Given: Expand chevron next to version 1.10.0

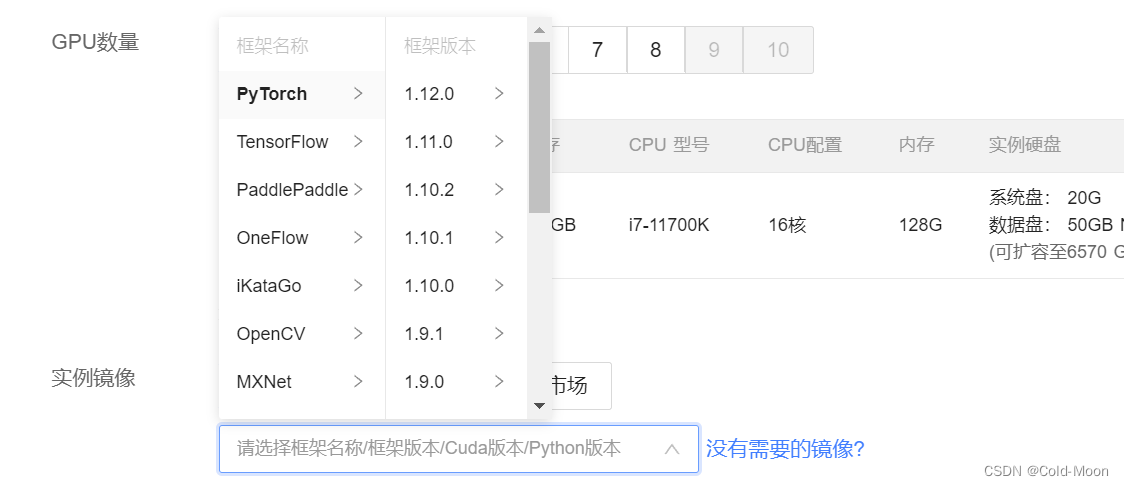Looking at the screenshot, I should coord(500,286).
